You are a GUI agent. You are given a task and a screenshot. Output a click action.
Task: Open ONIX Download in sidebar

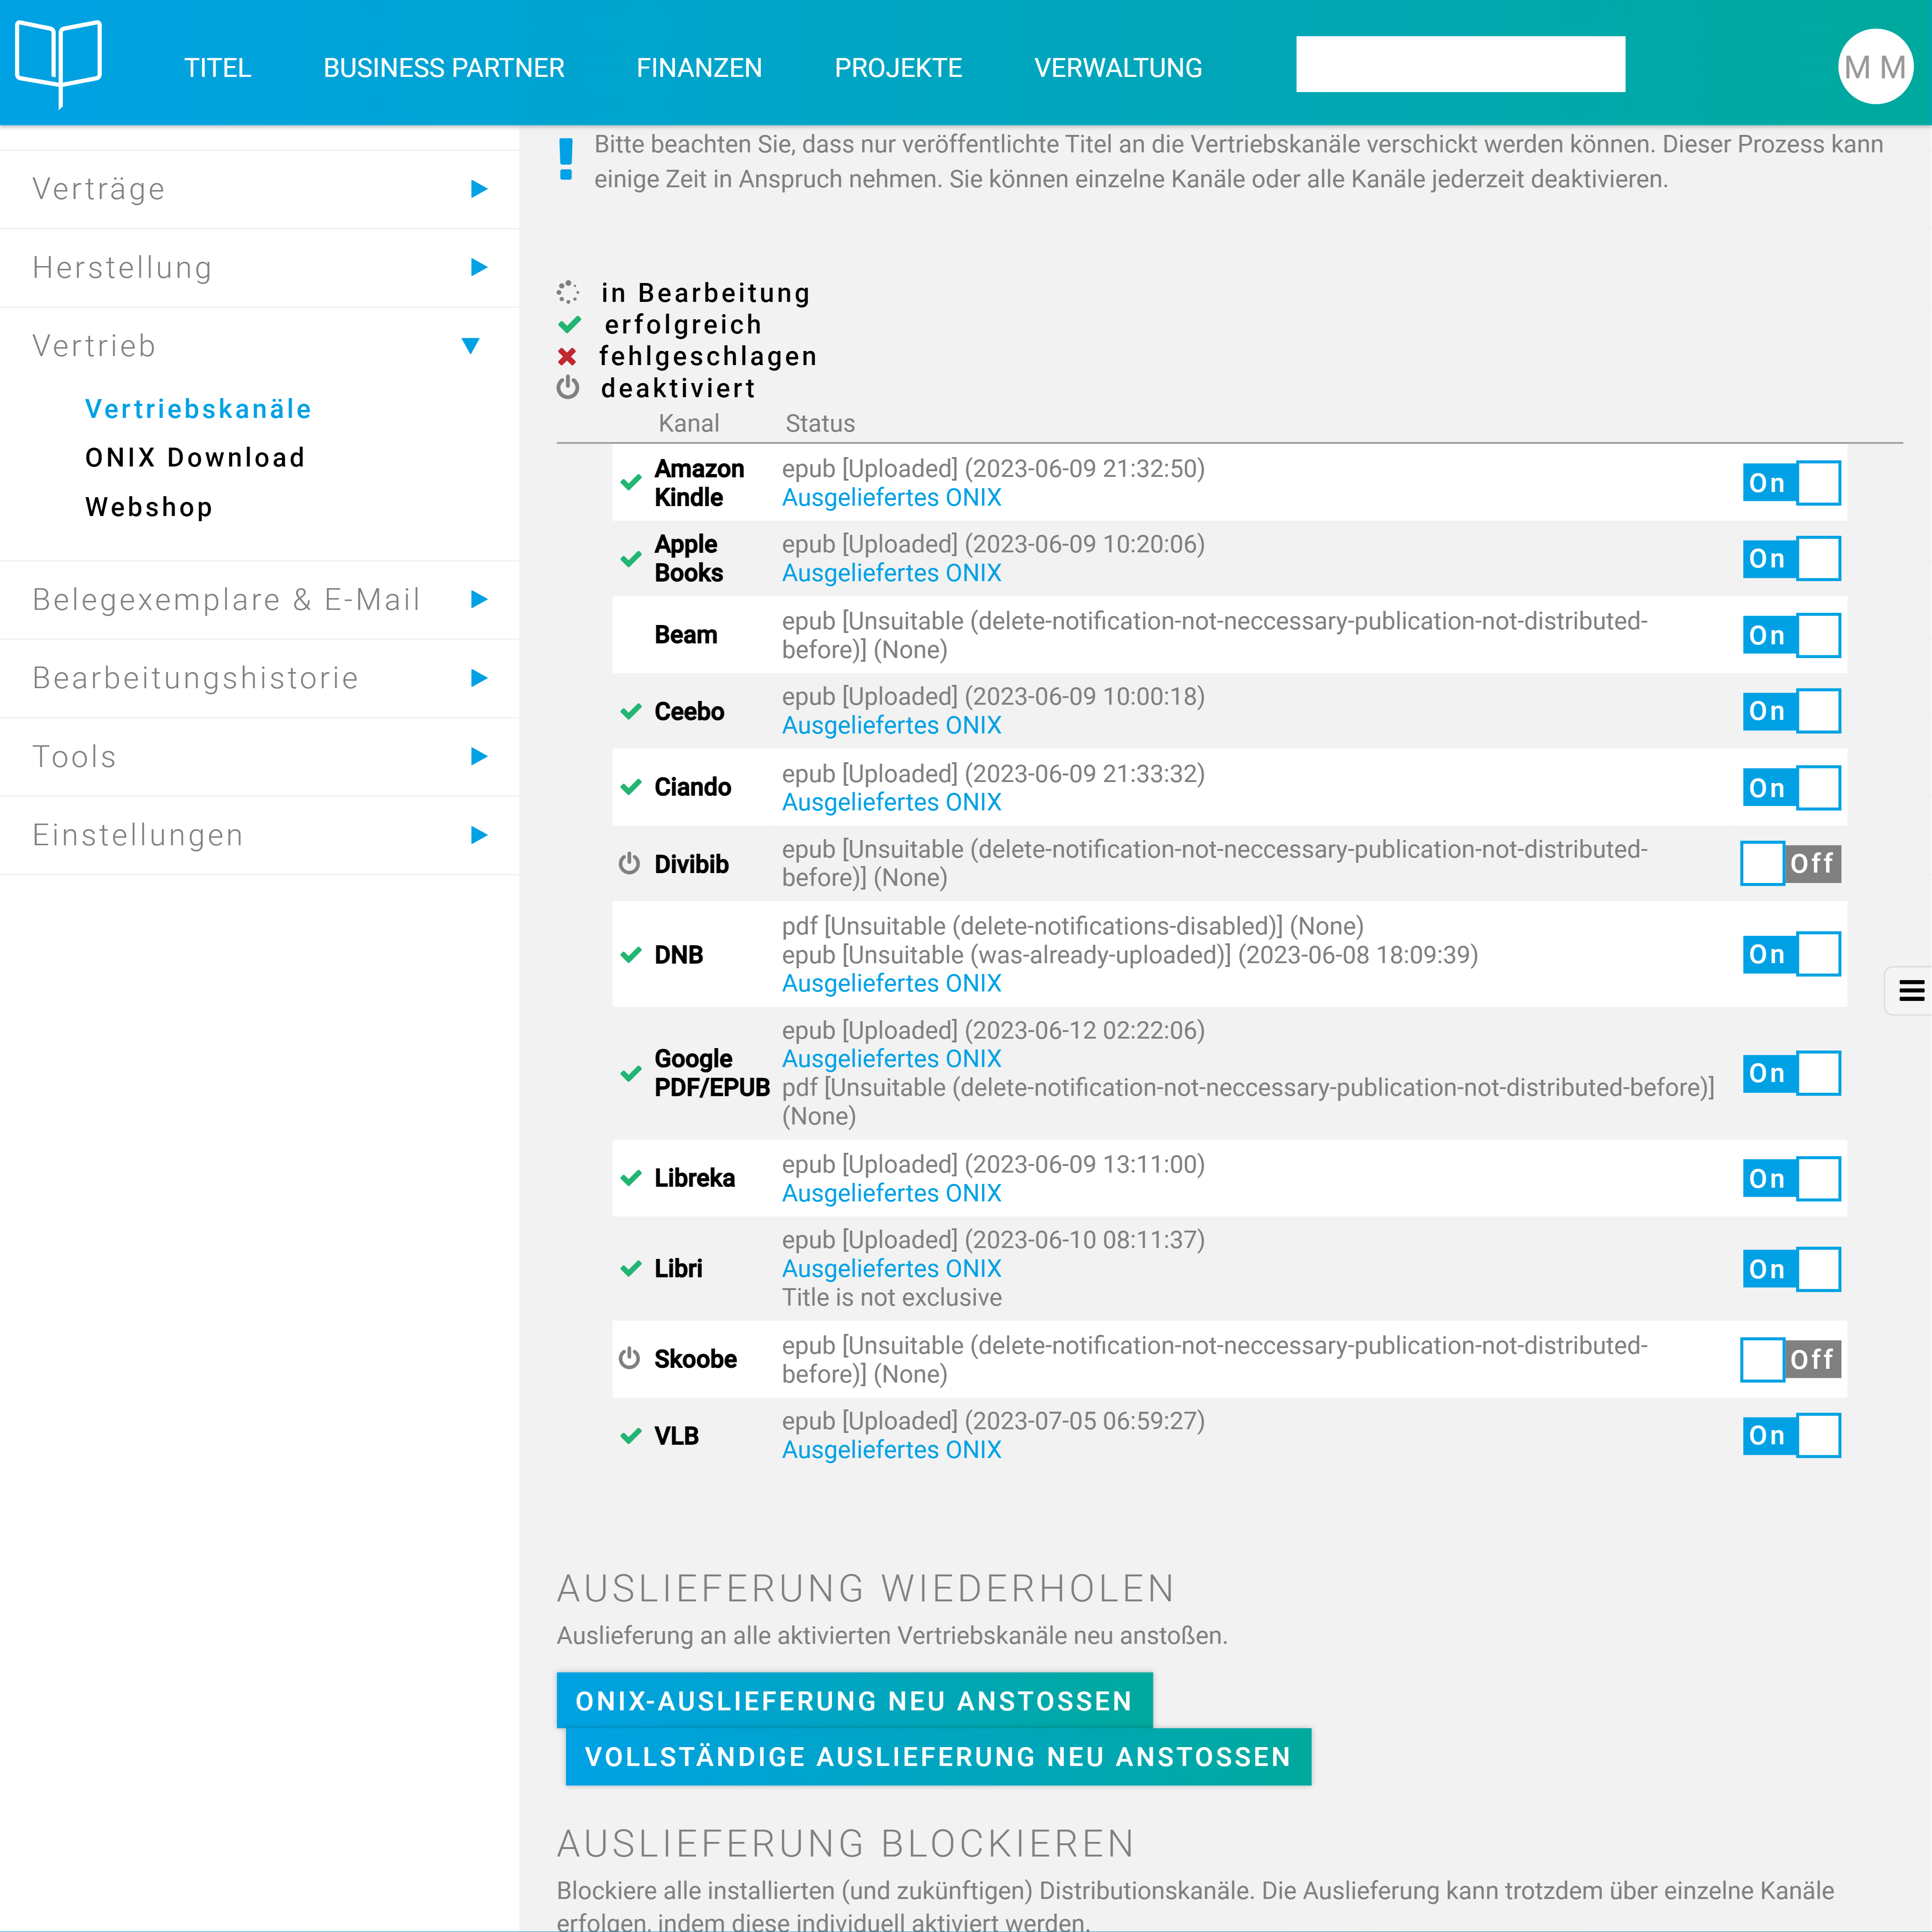click(x=195, y=458)
